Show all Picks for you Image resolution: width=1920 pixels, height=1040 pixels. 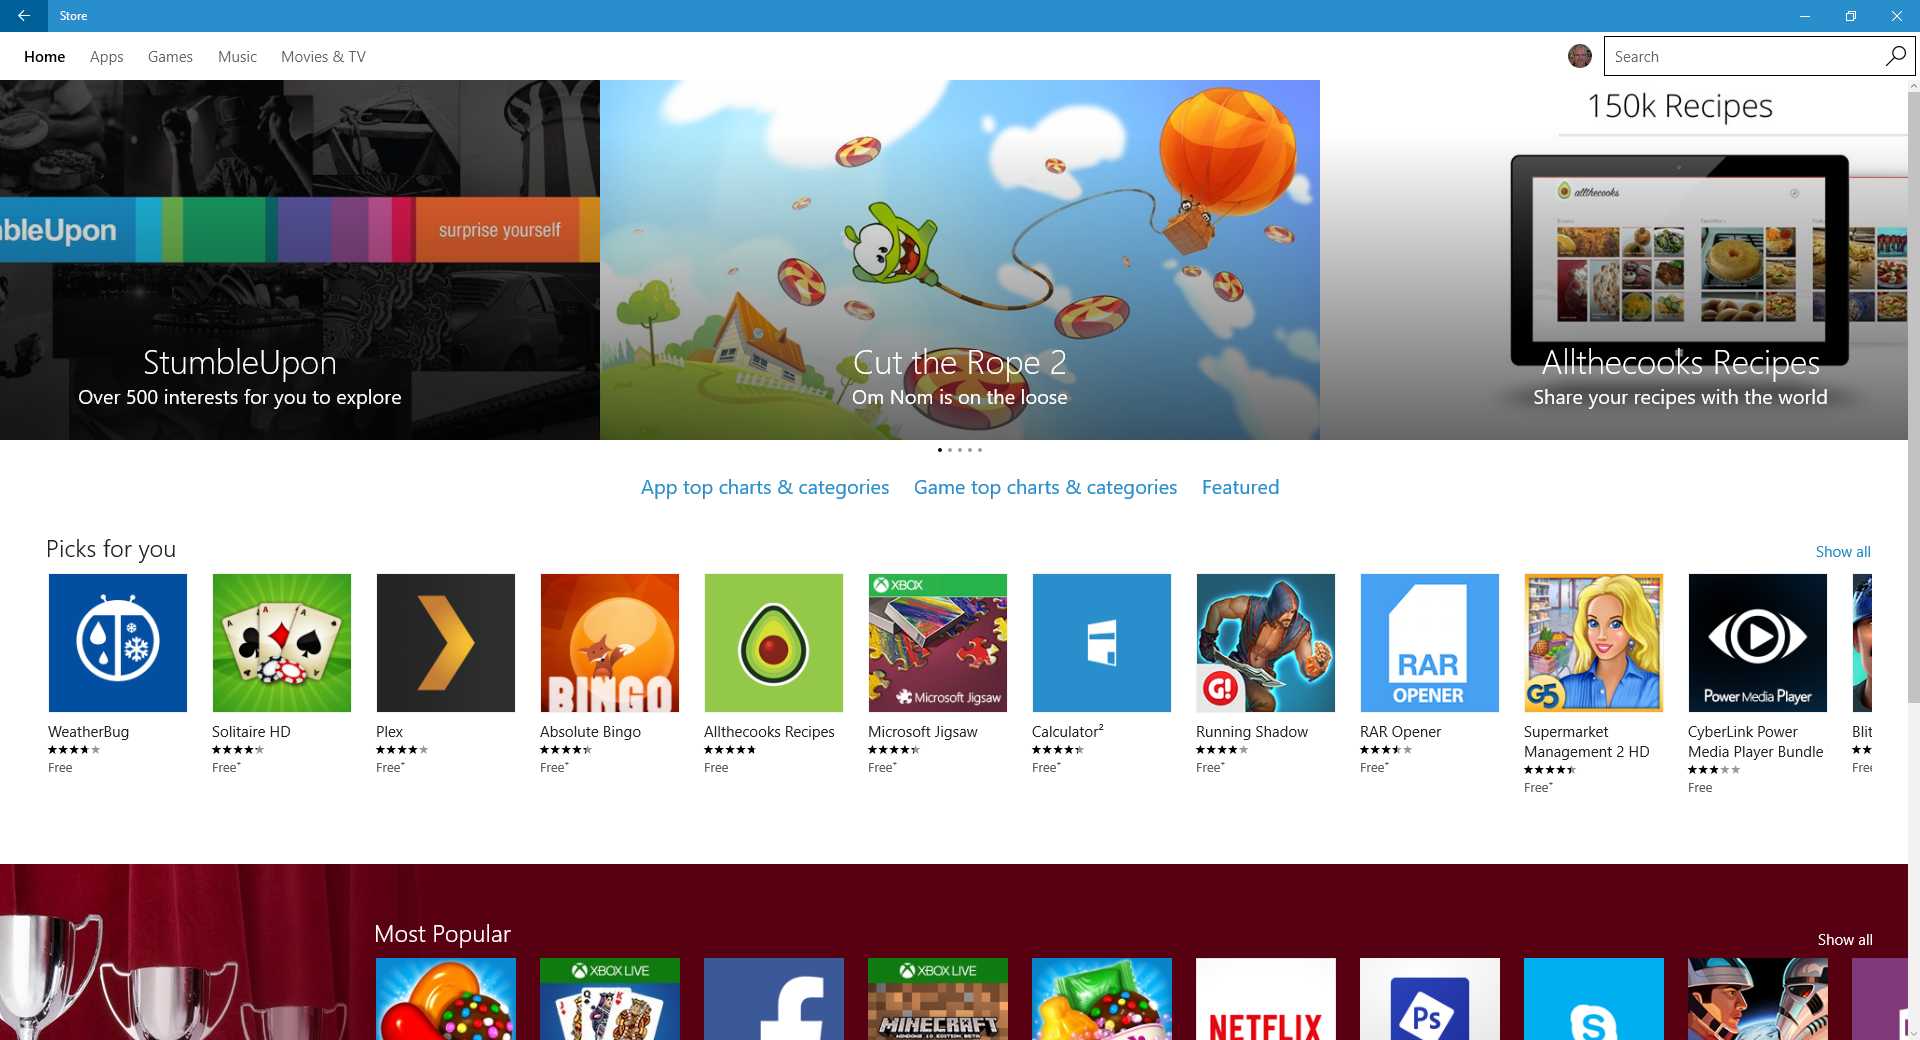click(1843, 552)
